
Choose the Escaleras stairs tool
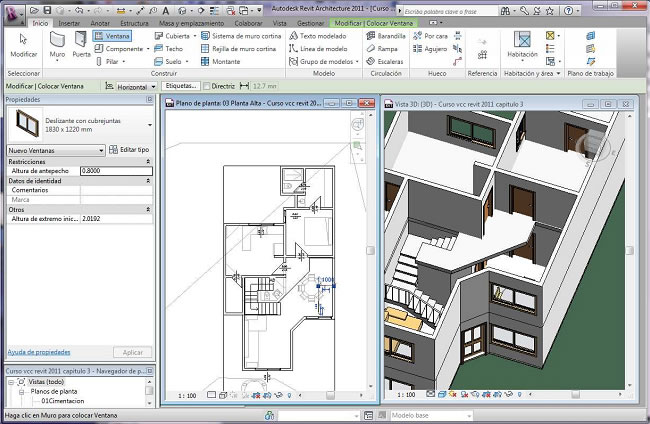coord(384,61)
